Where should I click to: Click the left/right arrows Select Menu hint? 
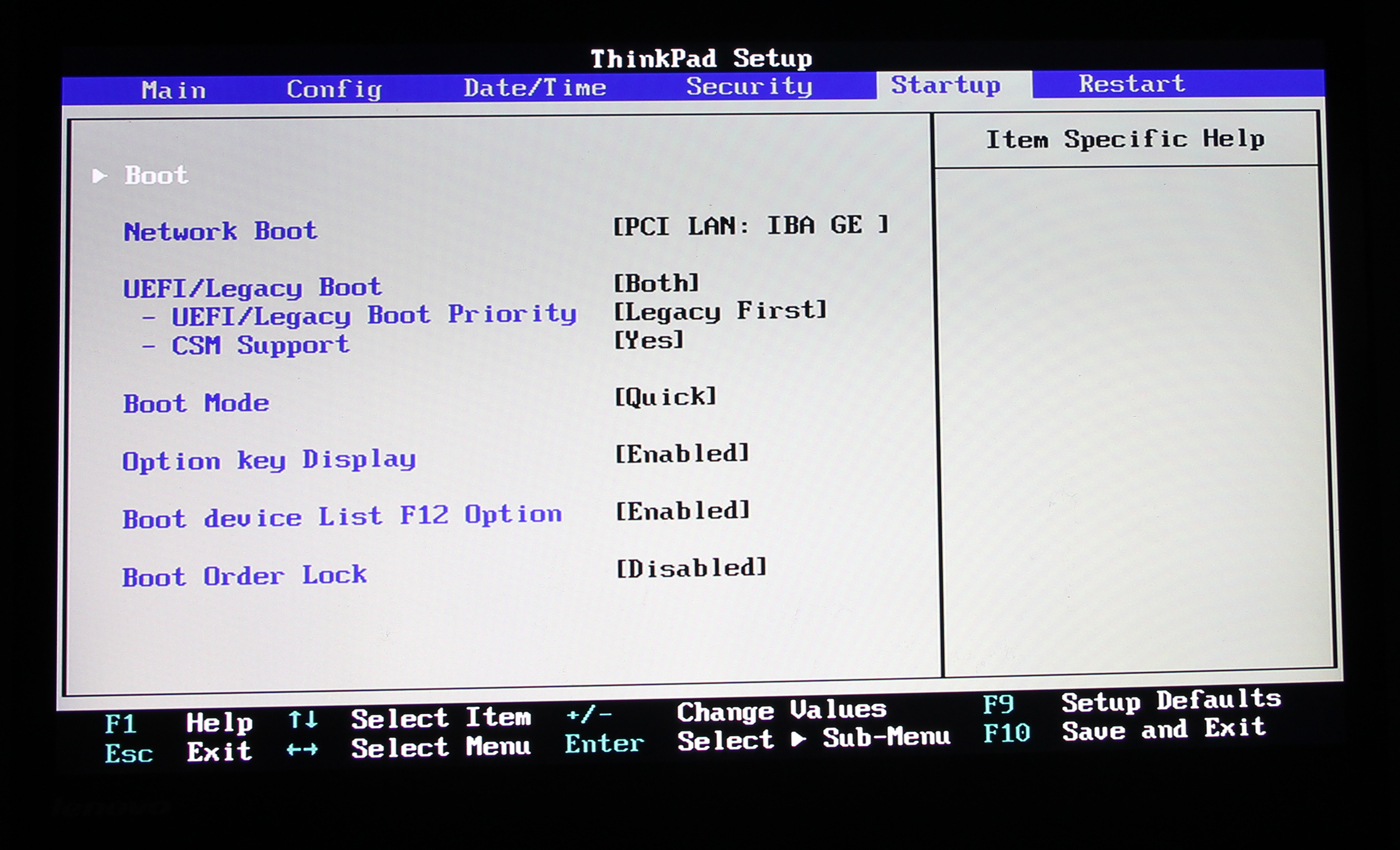408,747
